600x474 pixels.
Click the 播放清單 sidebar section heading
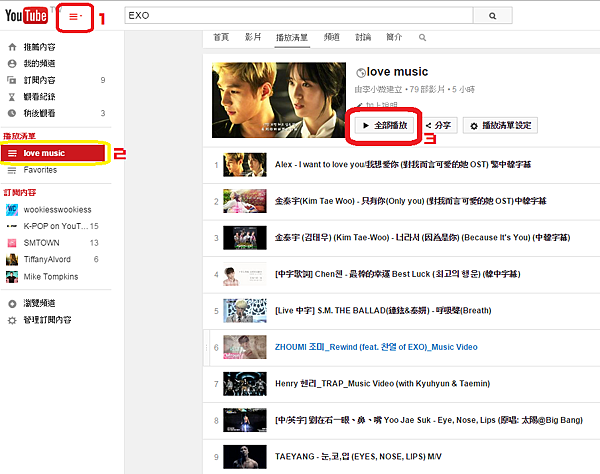(x=19, y=136)
